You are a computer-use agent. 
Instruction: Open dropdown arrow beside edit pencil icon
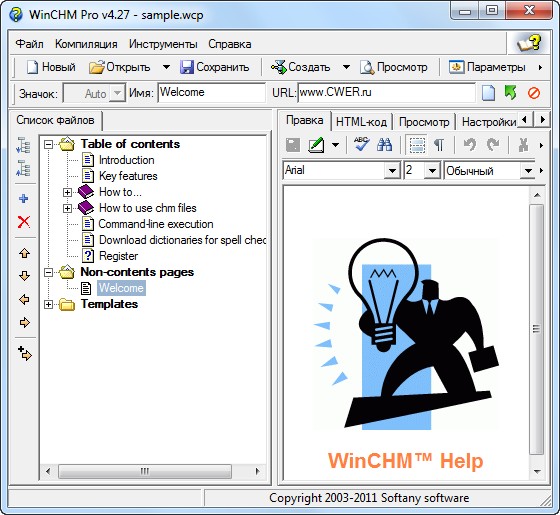(x=335, y=145)
